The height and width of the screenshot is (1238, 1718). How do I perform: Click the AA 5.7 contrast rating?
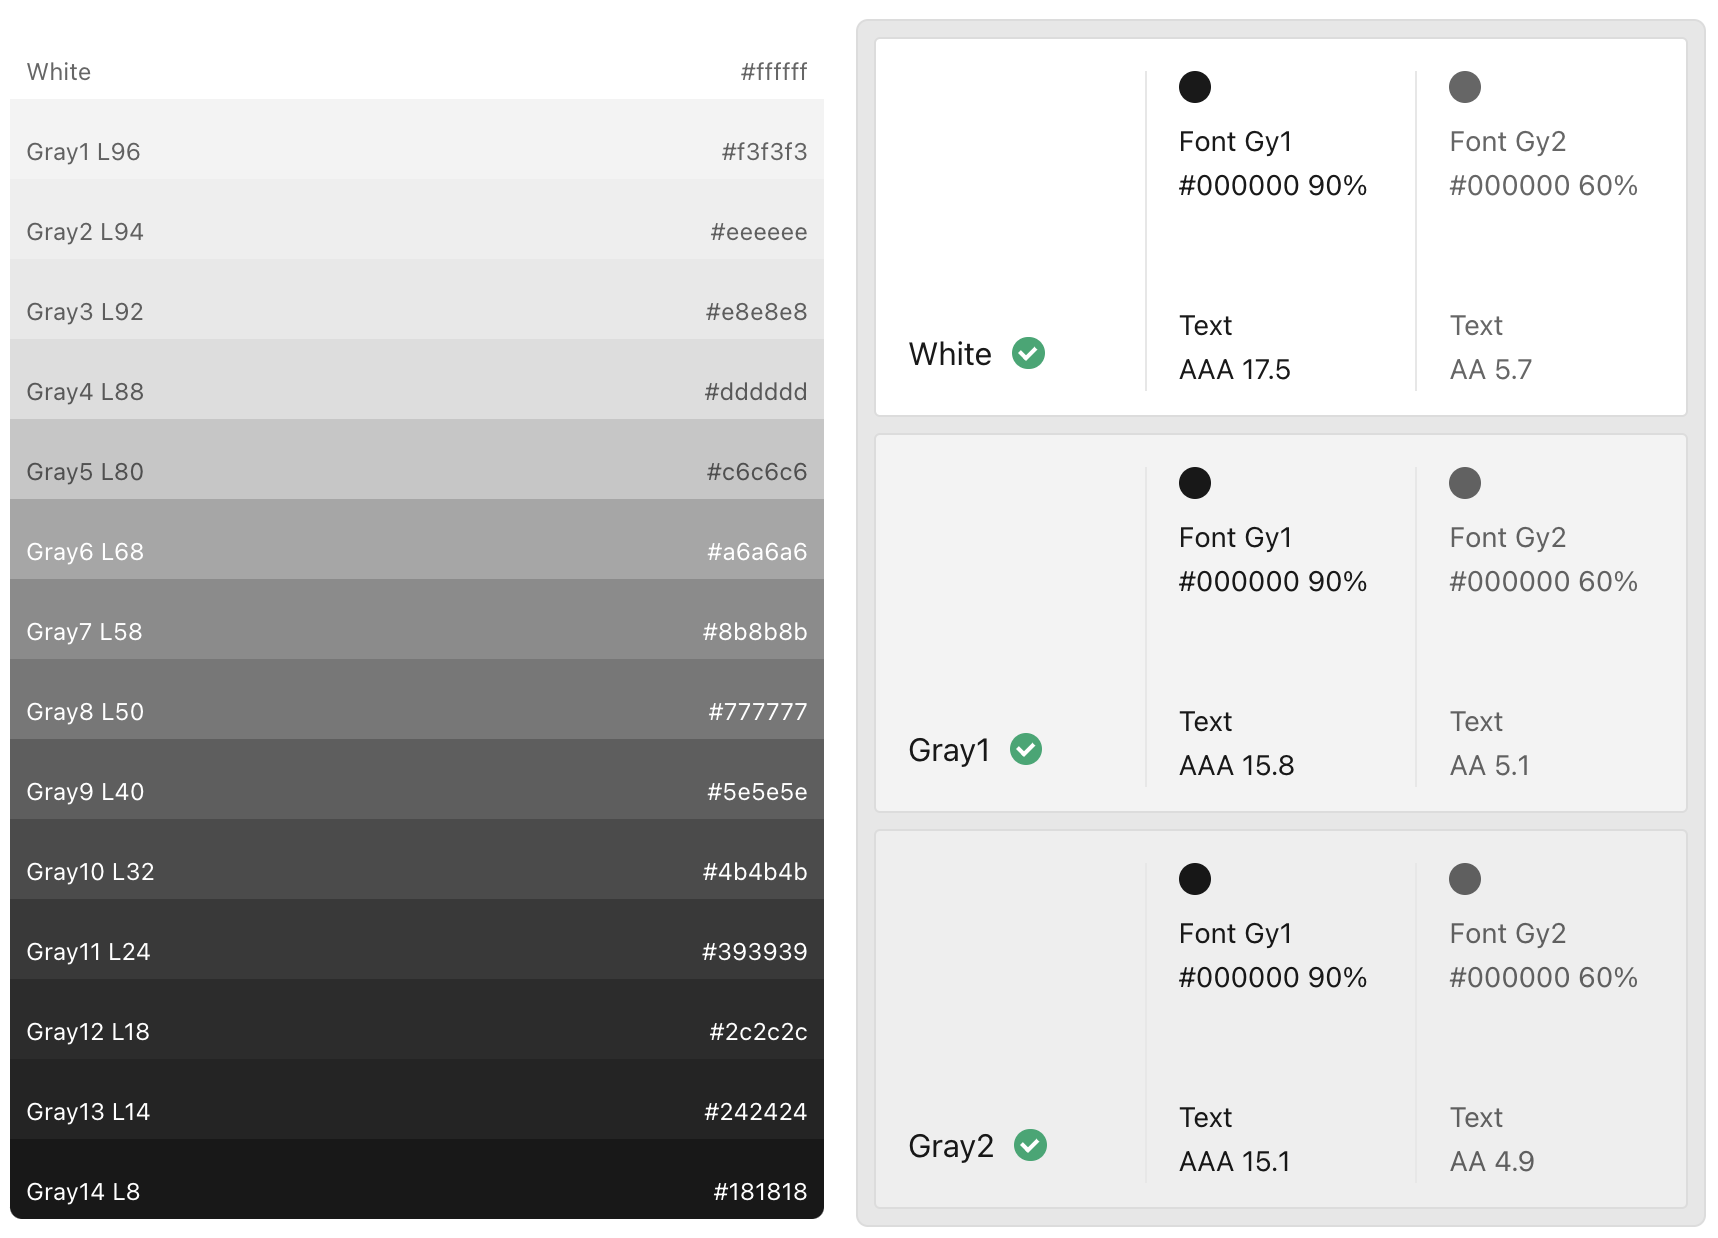[1491, 370]
